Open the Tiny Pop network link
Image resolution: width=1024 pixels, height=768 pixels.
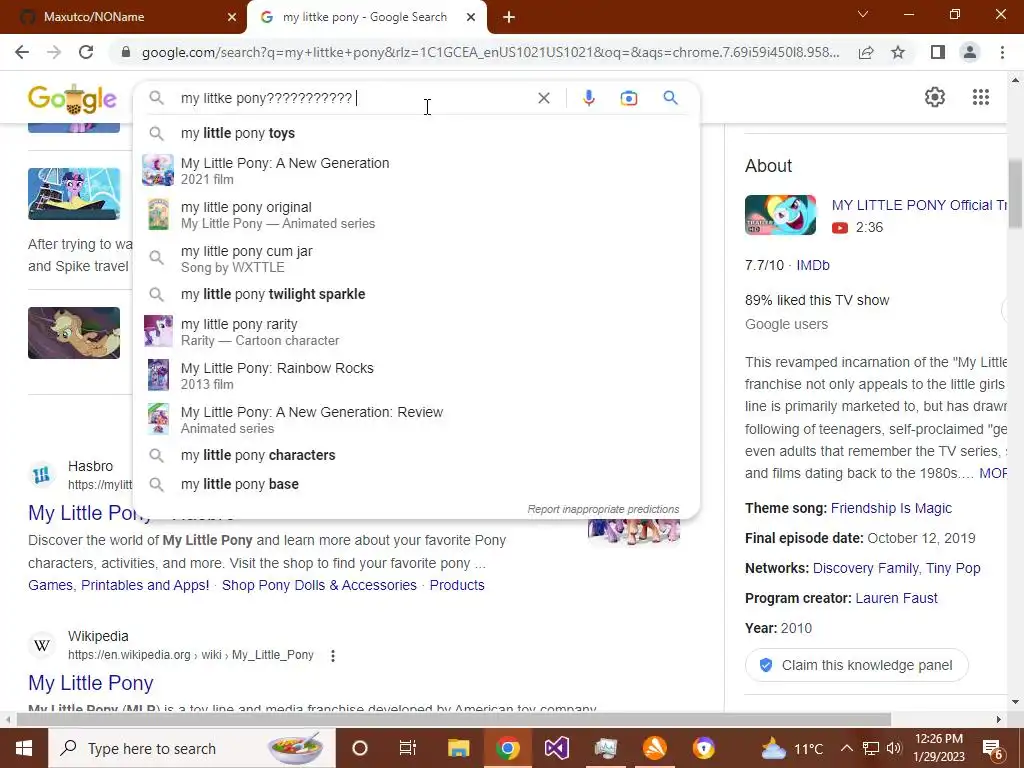(x=953, y=568)
